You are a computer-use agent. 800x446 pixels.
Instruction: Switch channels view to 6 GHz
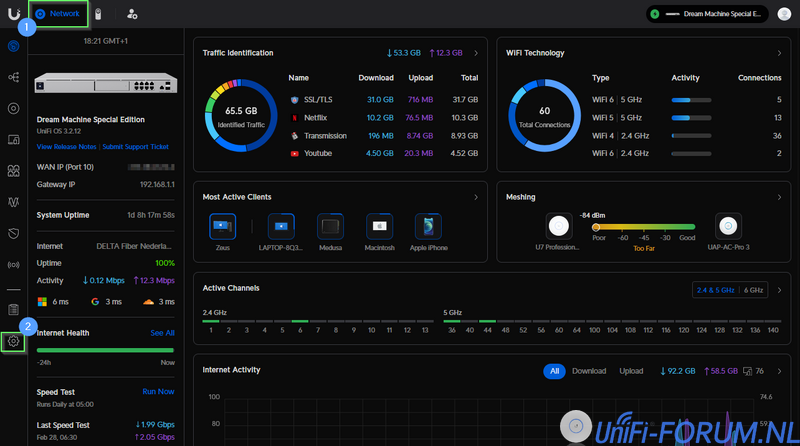click(754, 290)
